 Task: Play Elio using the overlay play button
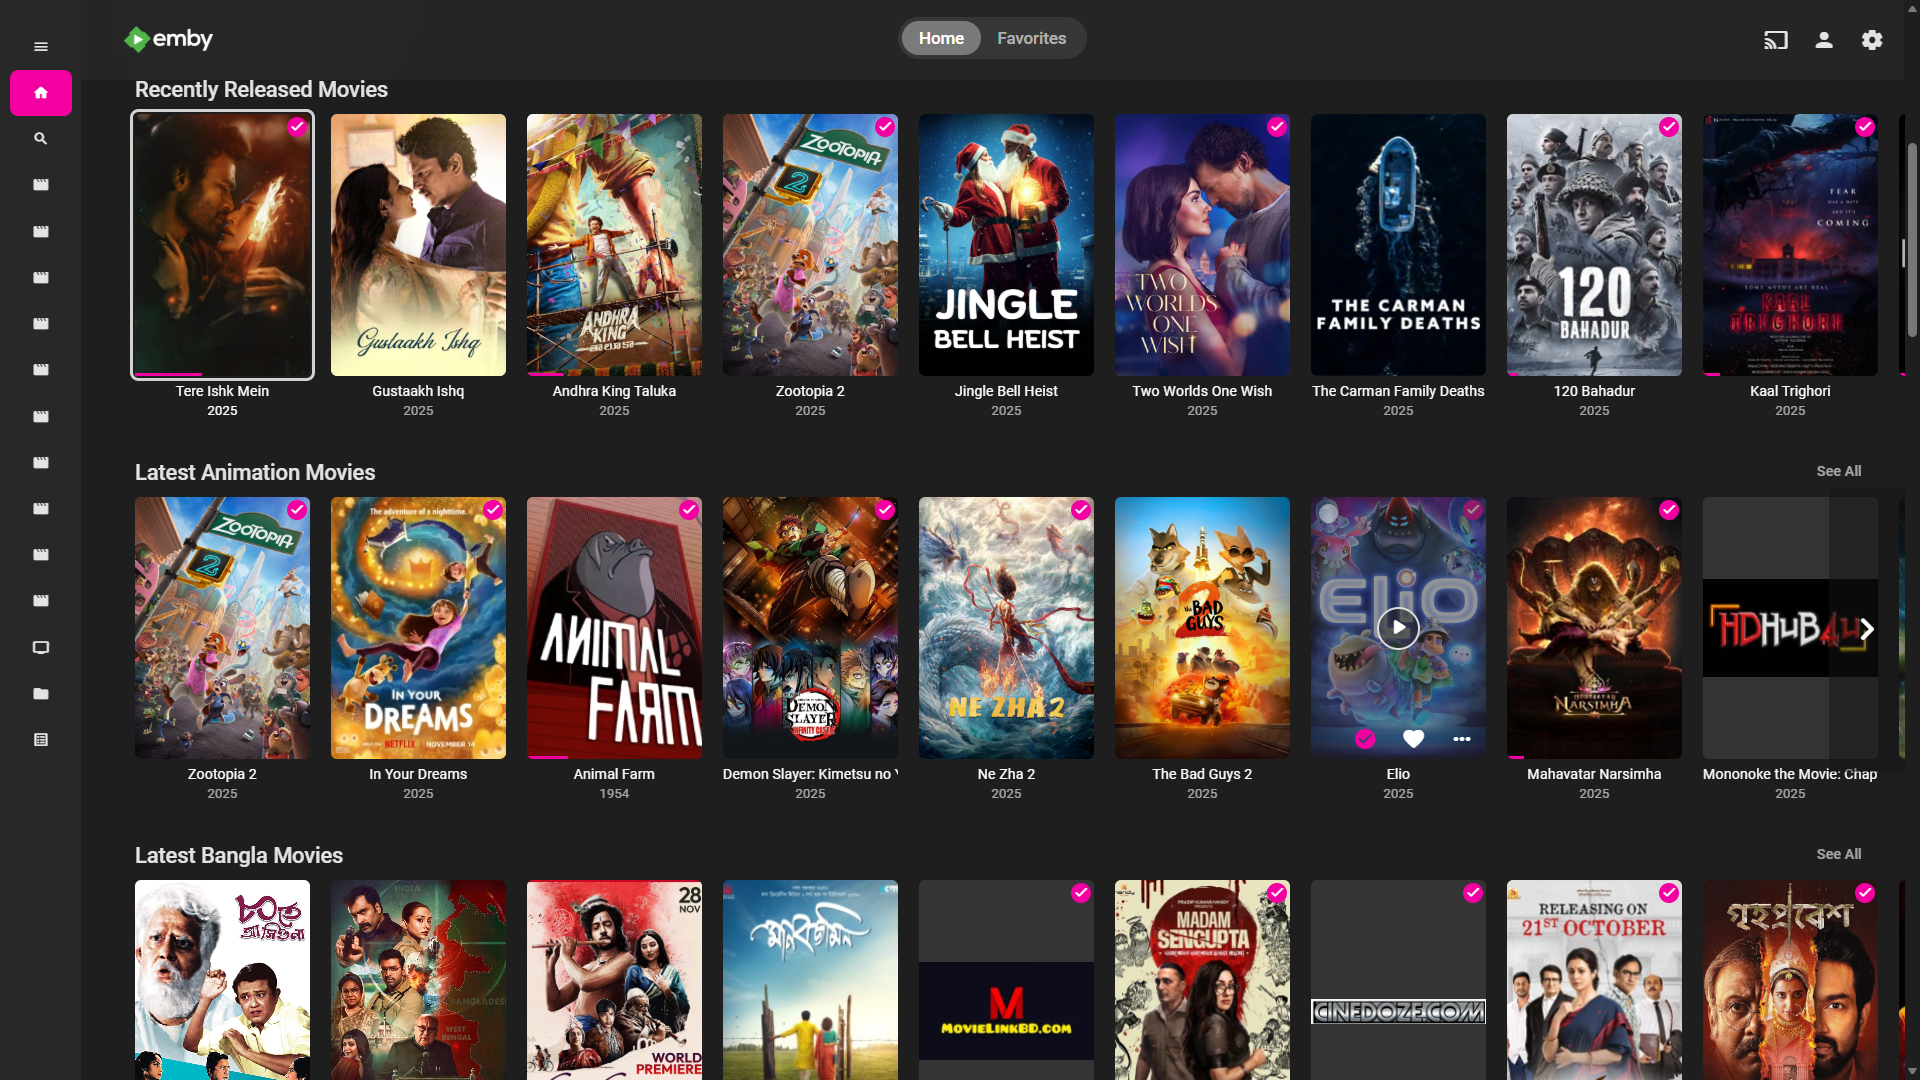1398,628
